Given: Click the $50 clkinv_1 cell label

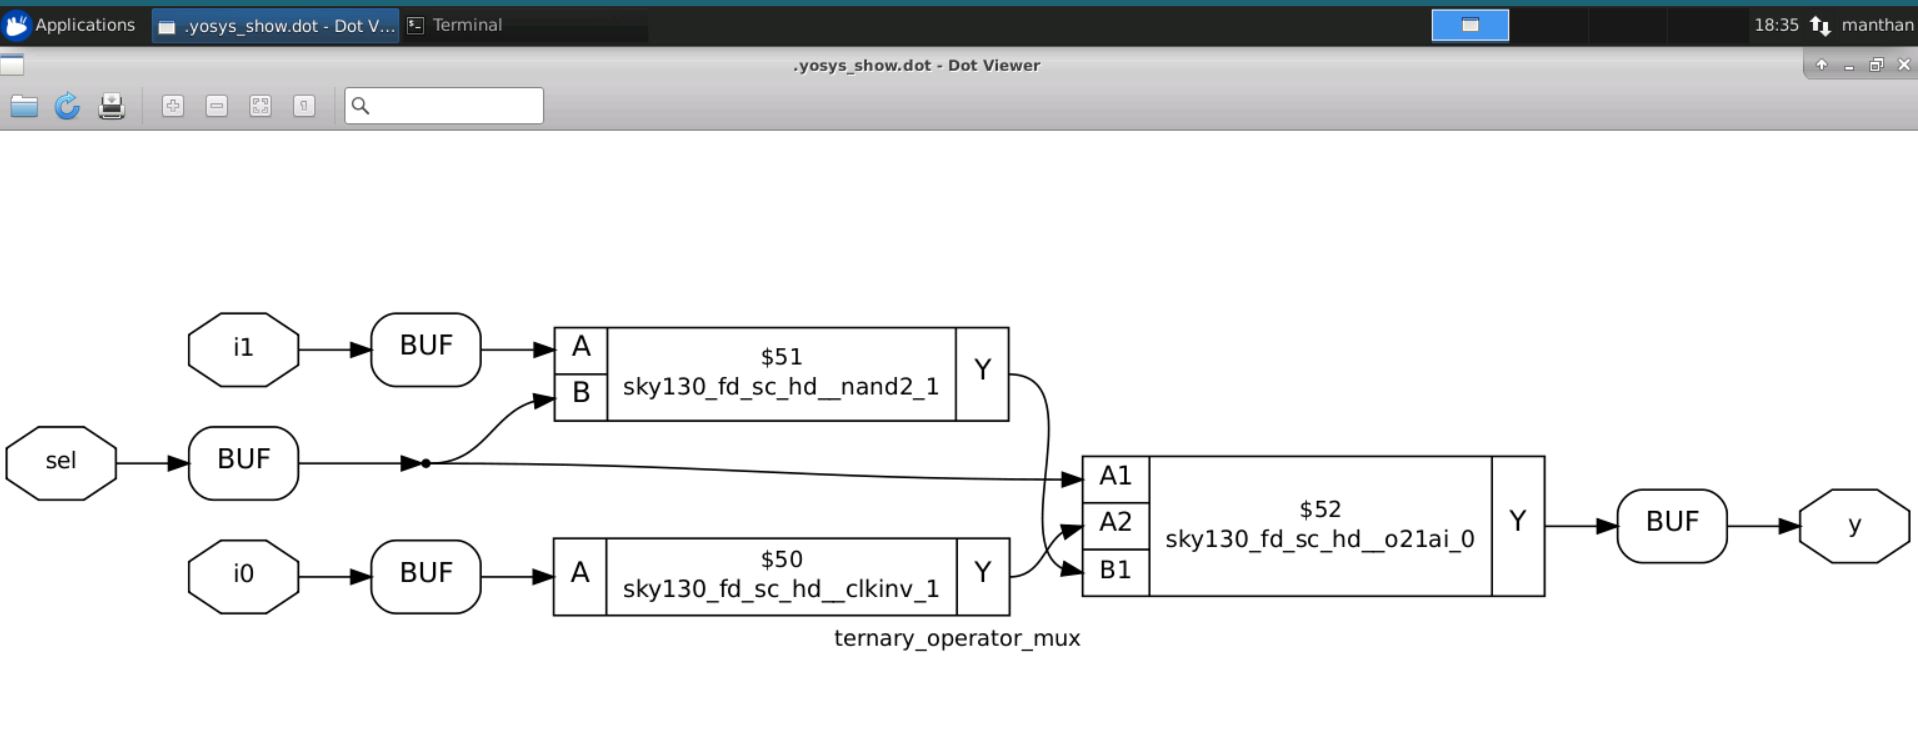Looking at the screenshot, I should pos(781,576).
